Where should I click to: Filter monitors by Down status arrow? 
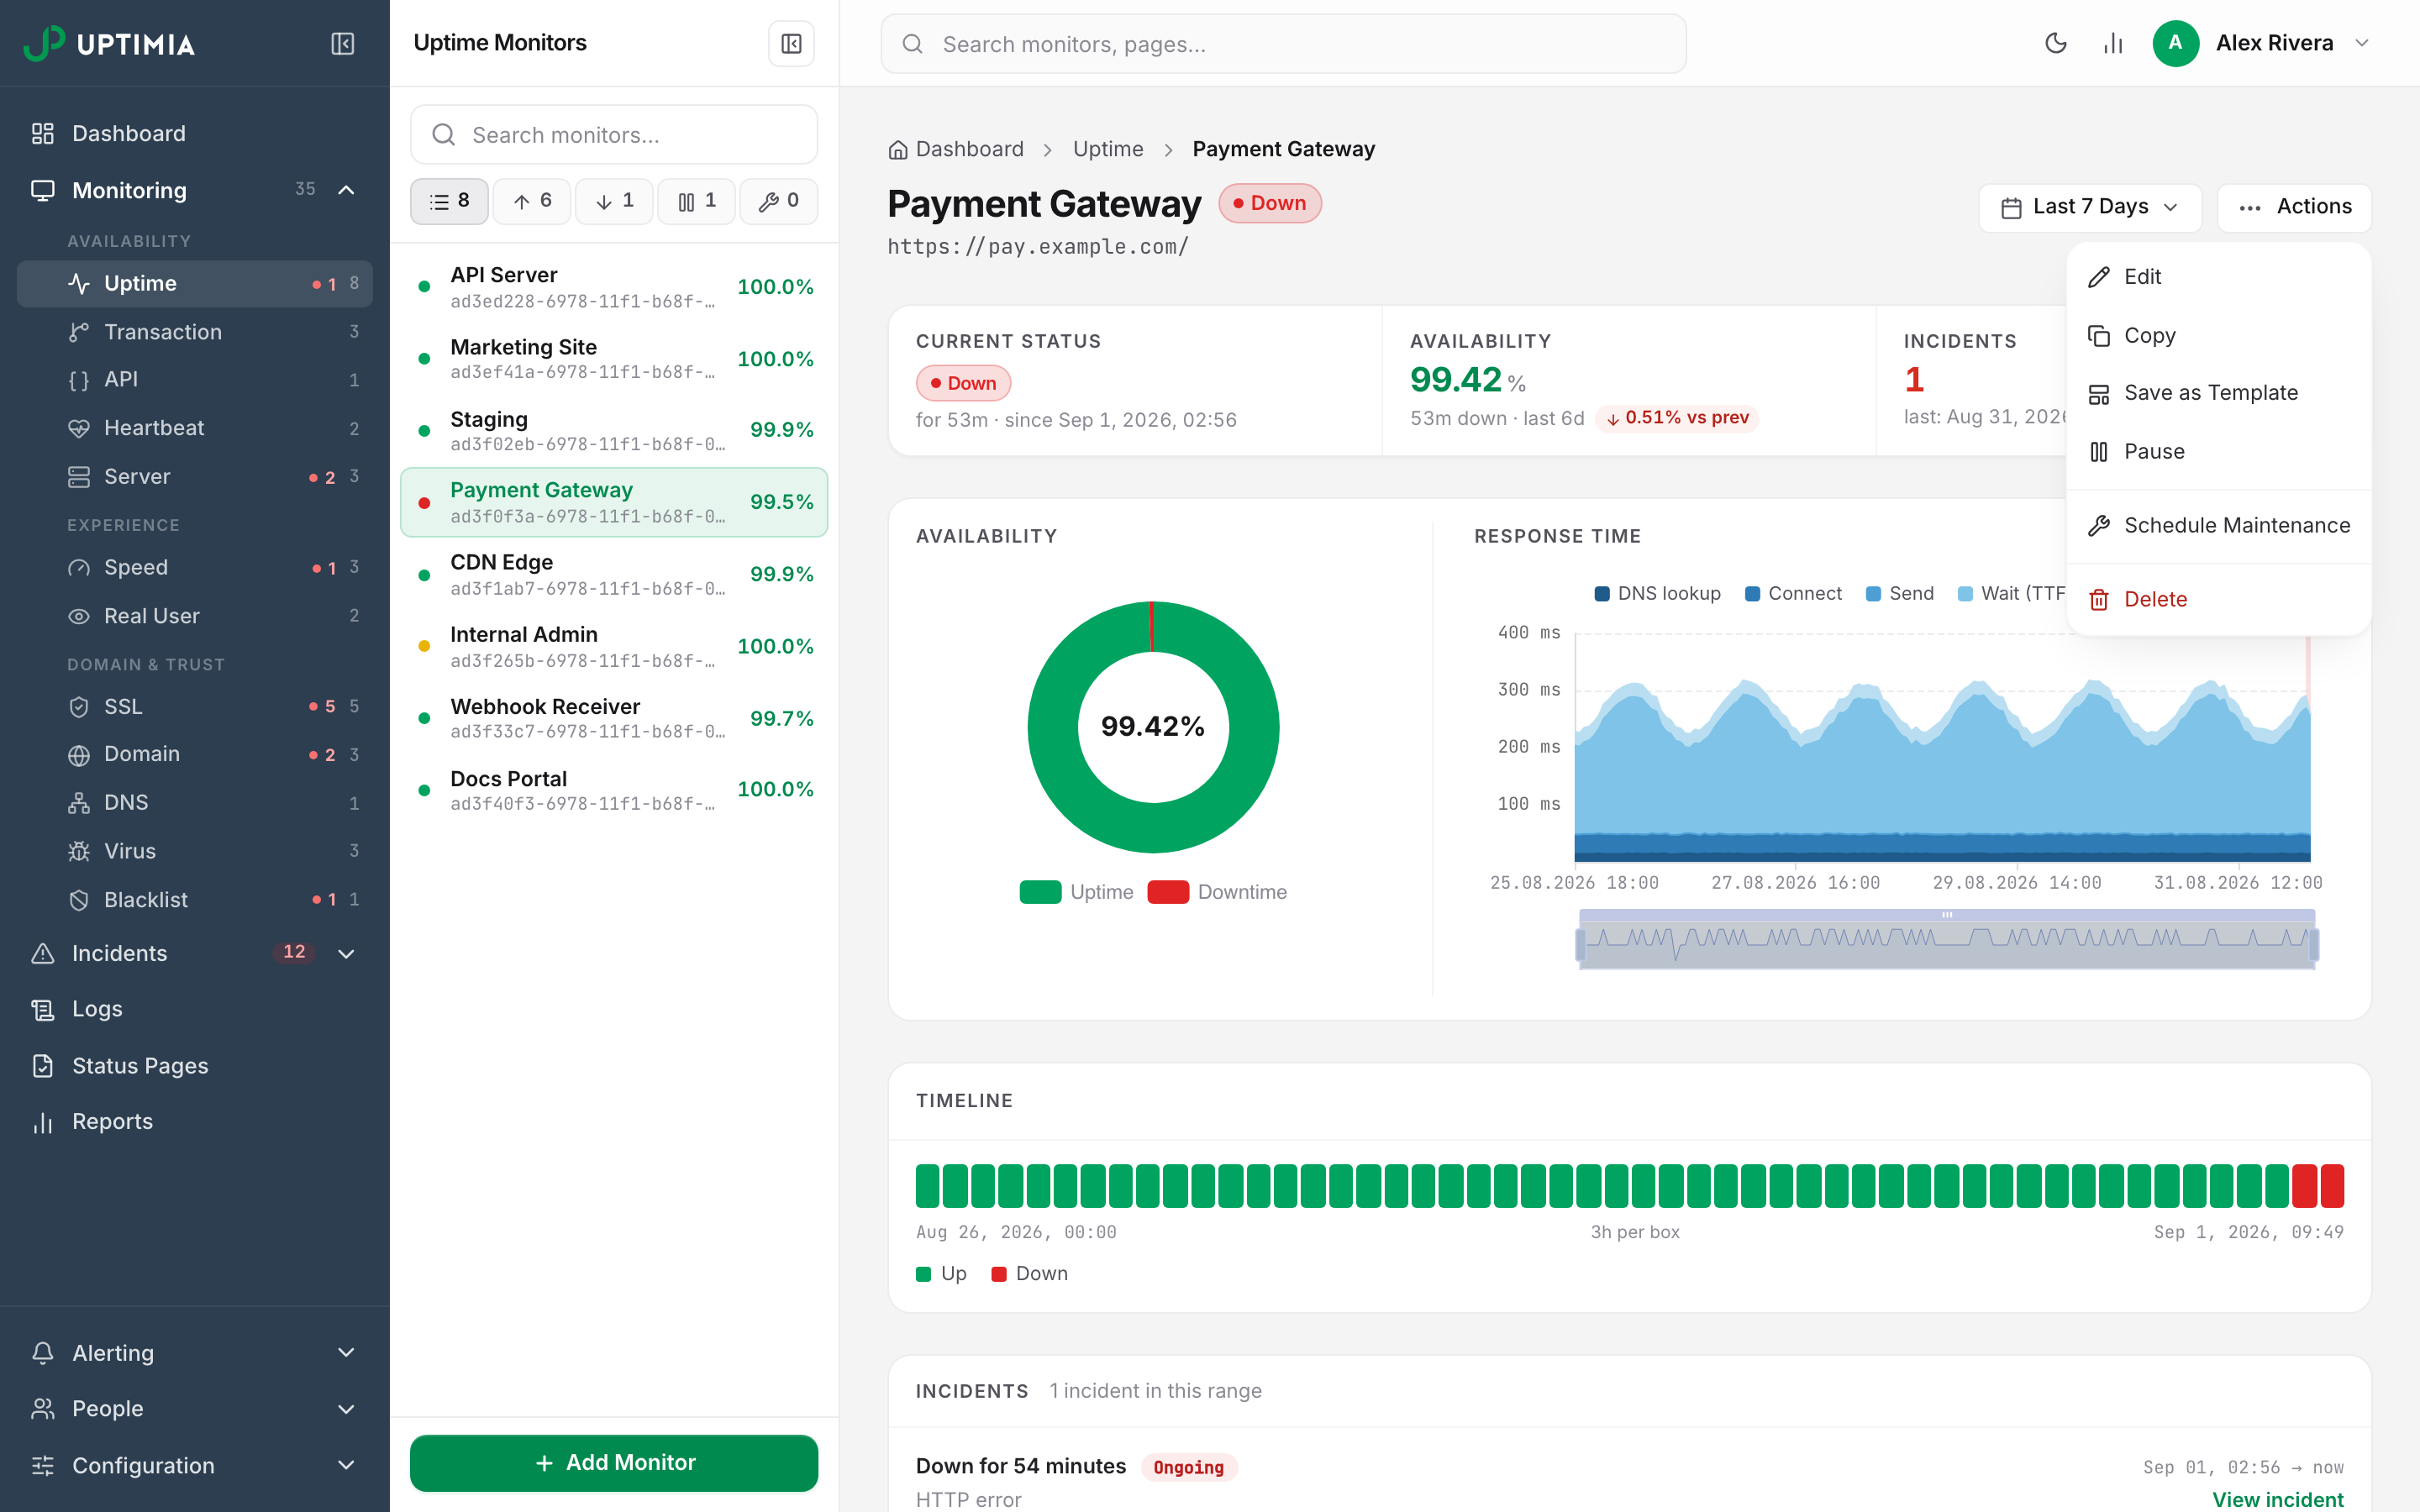pyautogui.click(x=614, y=202)
